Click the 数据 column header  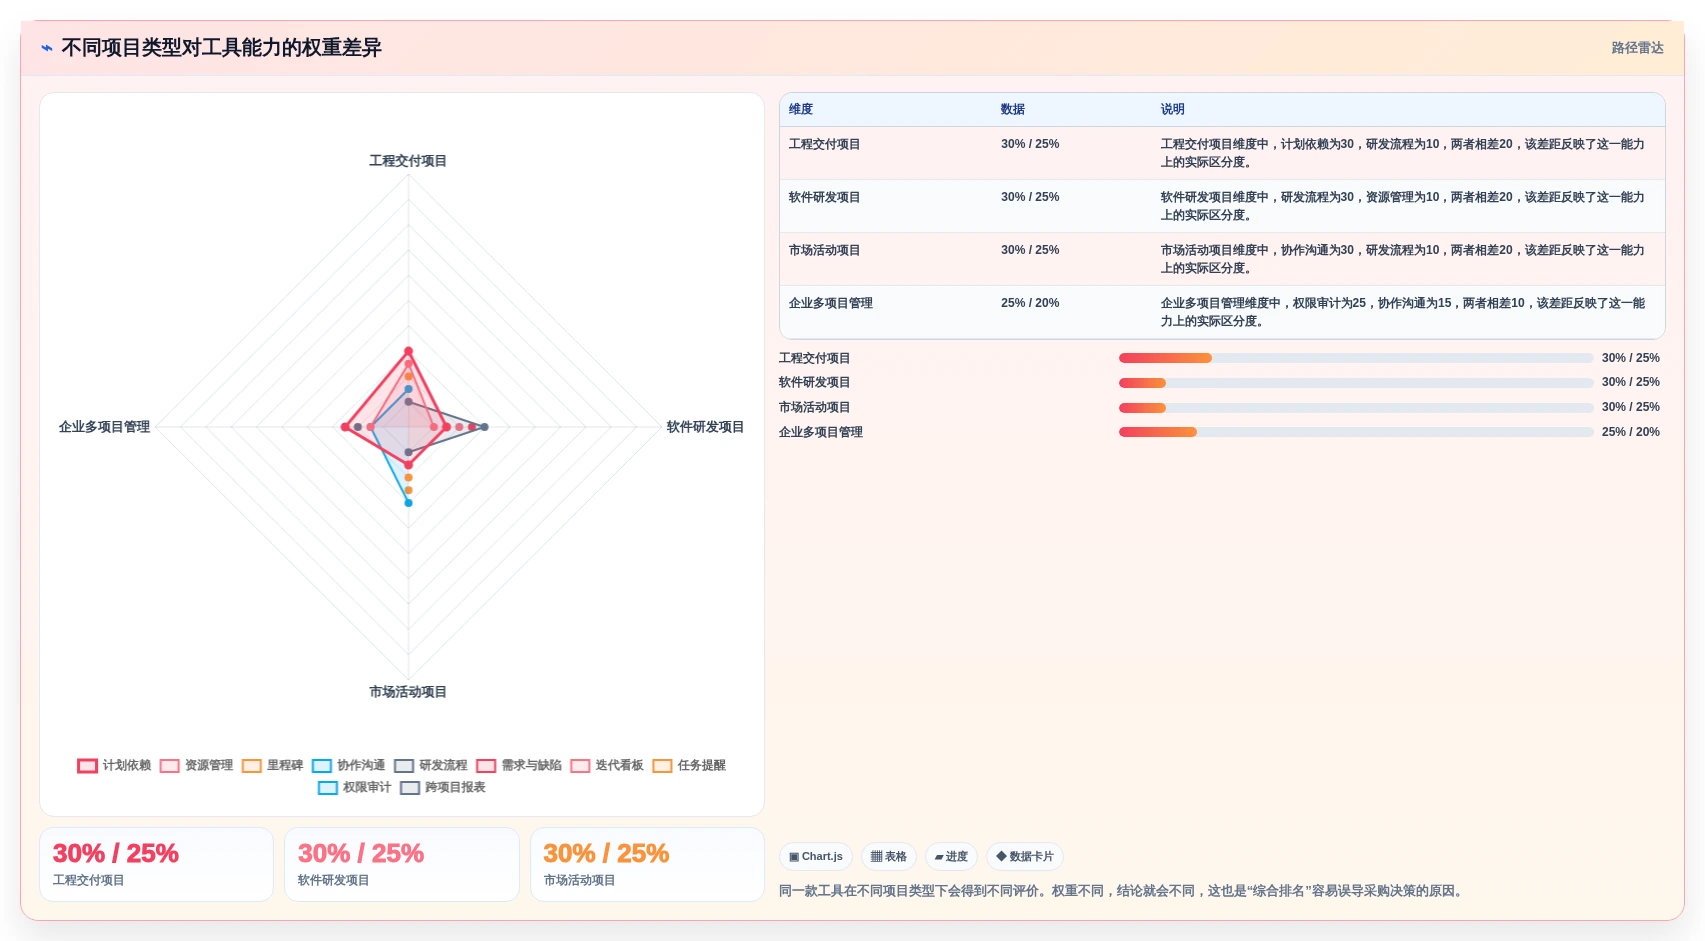1013,109
